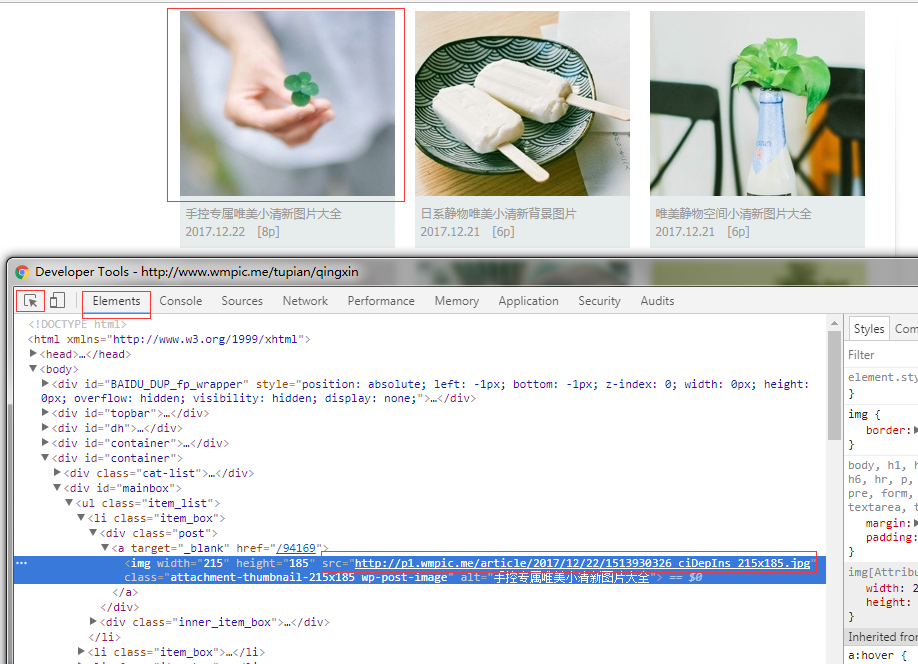Screen dimensions: 918x664
Task: Expand the cat-list div node
Action: click(x=57, y=473)
